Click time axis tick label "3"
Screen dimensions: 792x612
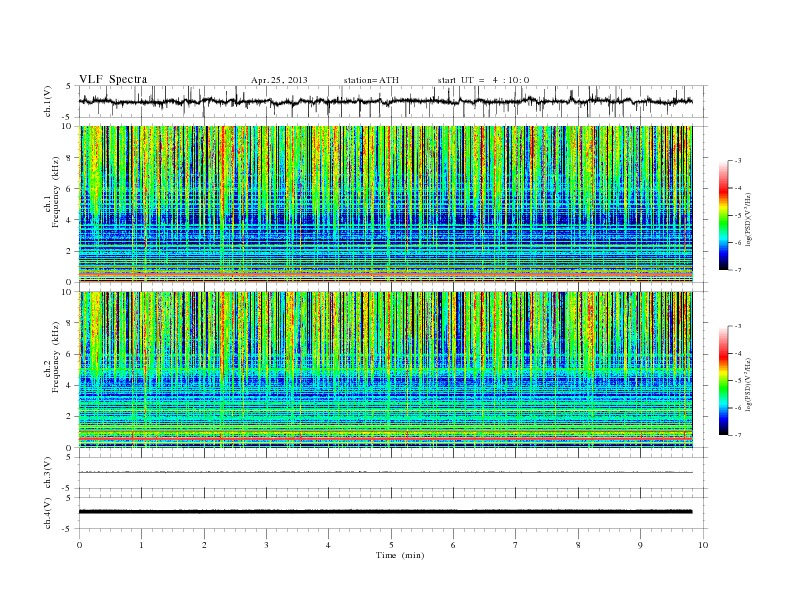point(266,545)
